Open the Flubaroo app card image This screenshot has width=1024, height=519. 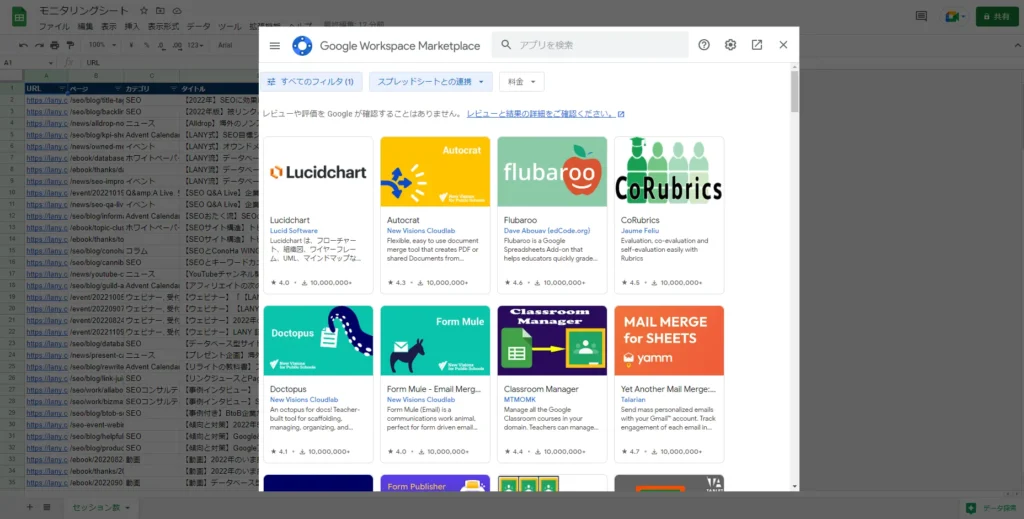point(552,172)
